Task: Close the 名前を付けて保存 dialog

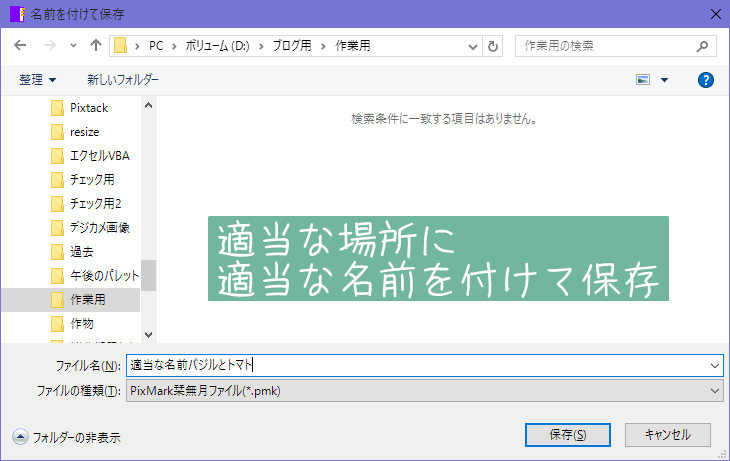Action: click(x=716, y=14)
